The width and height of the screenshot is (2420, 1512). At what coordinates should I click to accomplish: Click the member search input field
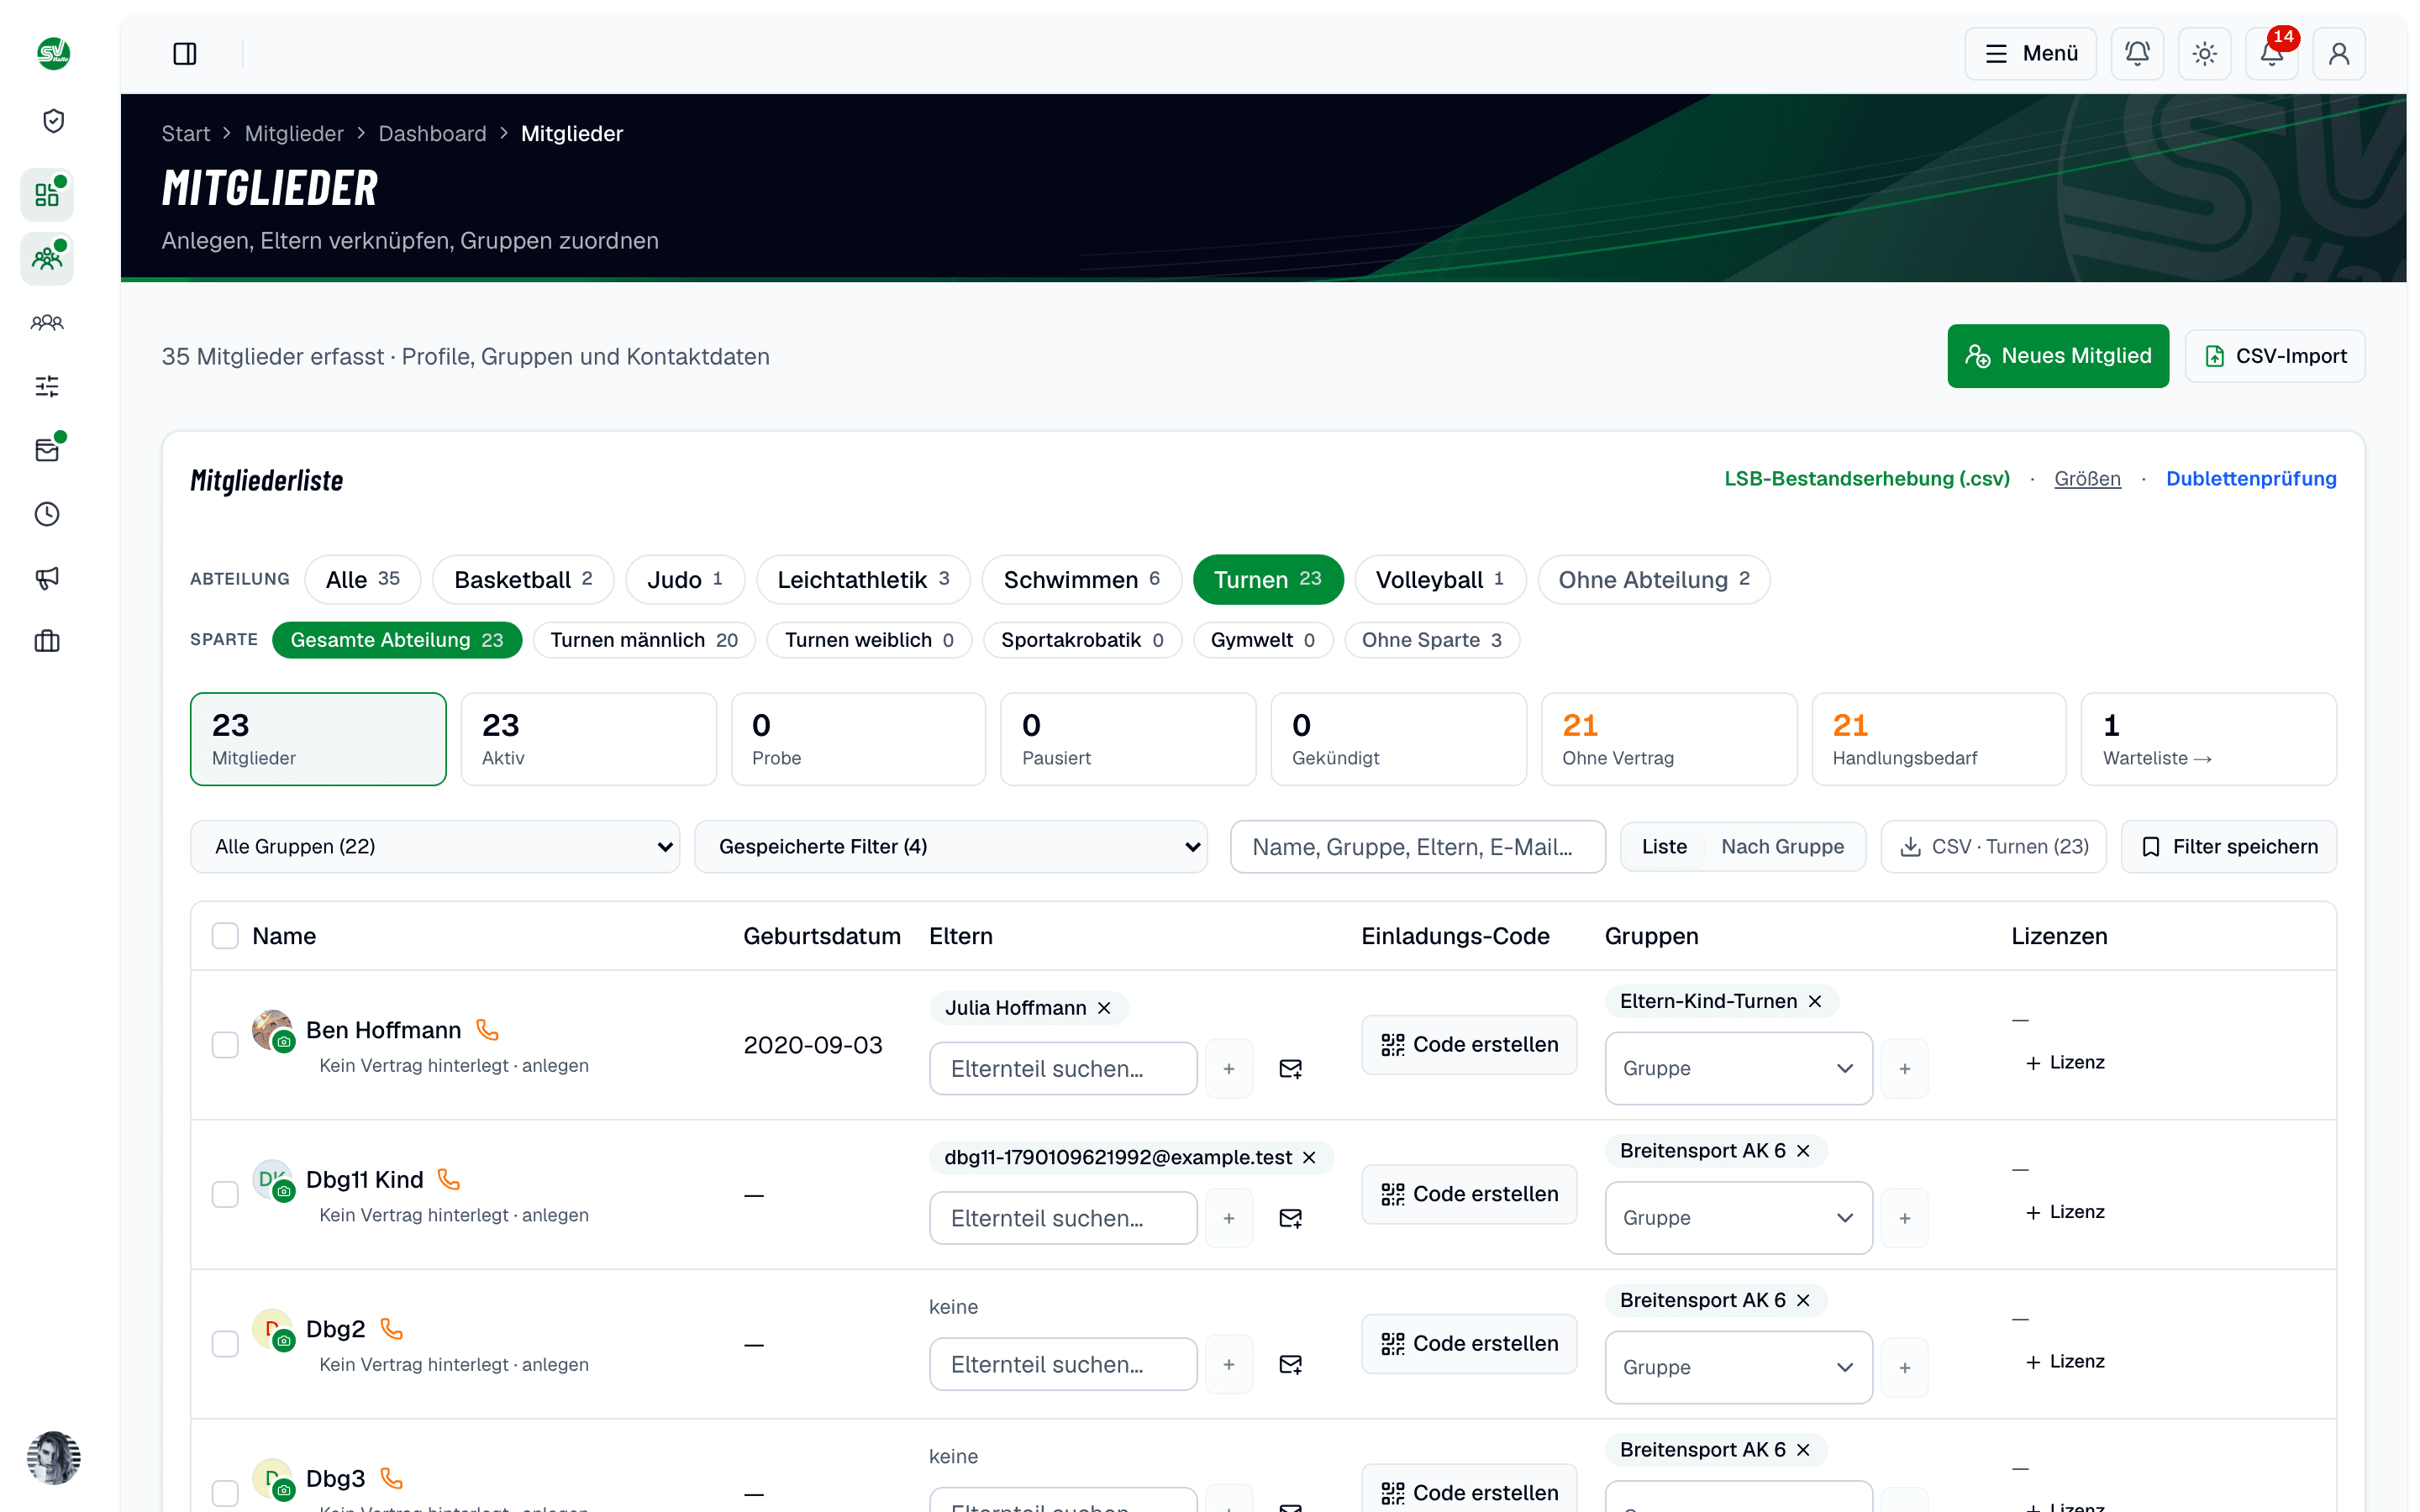1417,846
